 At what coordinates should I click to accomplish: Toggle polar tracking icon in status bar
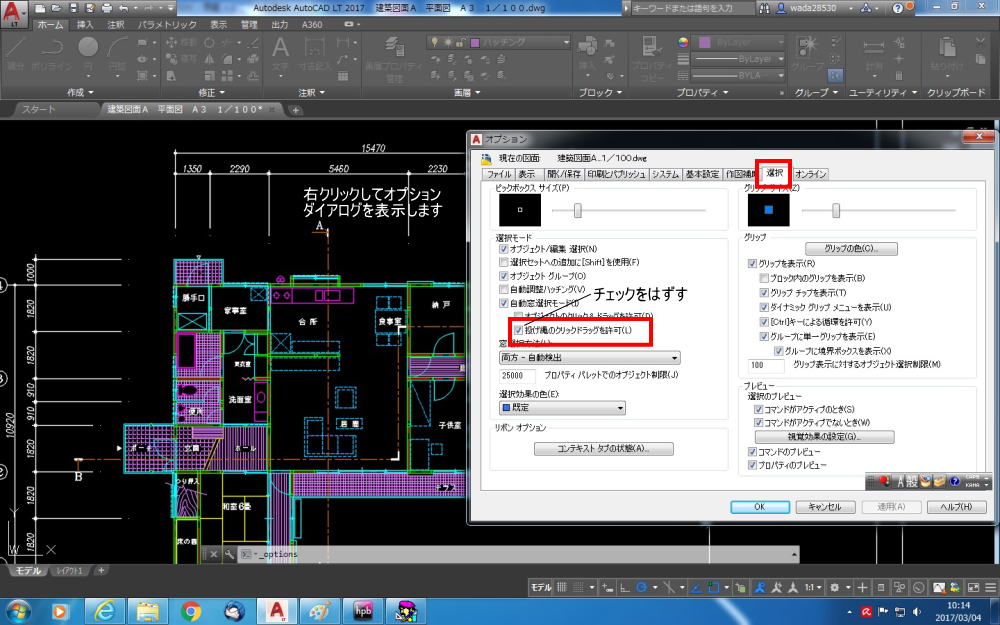click(x=642, y=587)
